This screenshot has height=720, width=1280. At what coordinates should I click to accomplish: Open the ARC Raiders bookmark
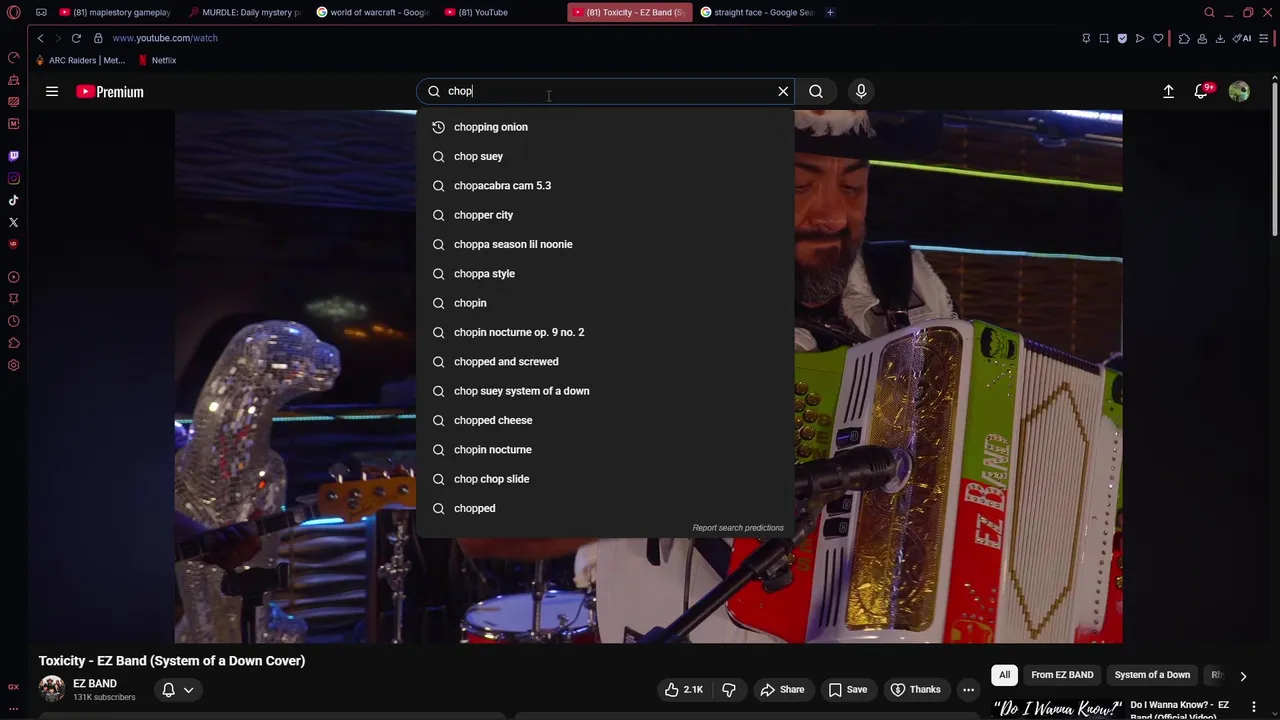pos(80,60)
